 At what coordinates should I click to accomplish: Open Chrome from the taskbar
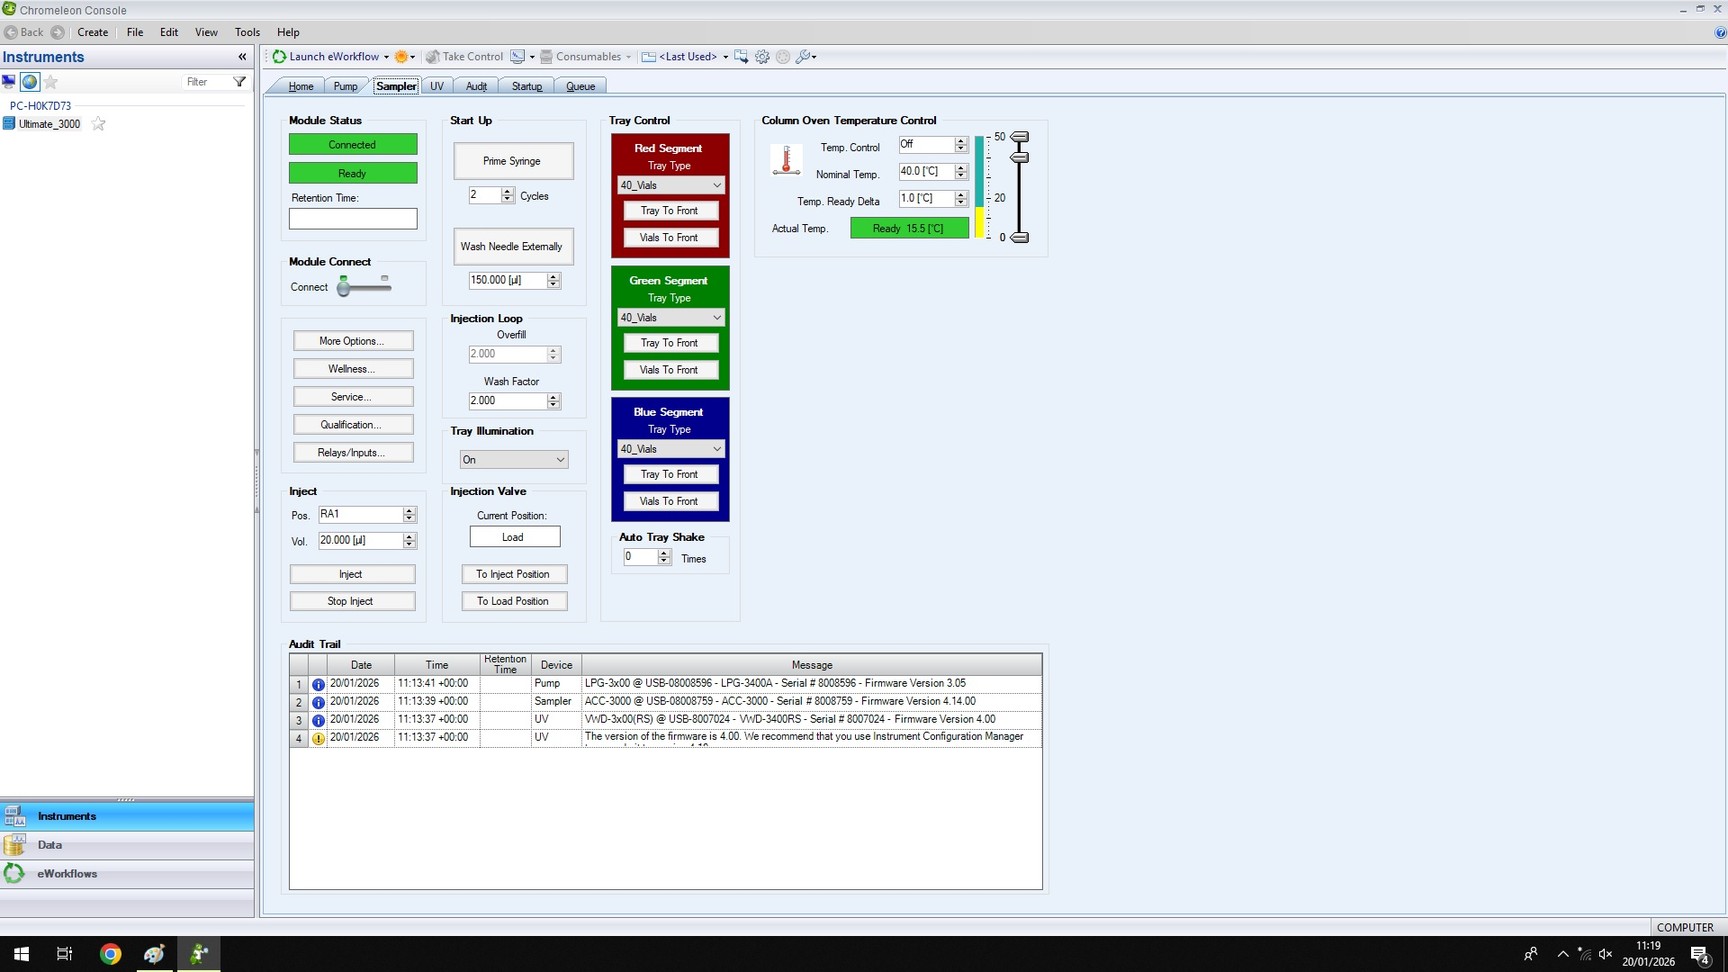point(110,954)
